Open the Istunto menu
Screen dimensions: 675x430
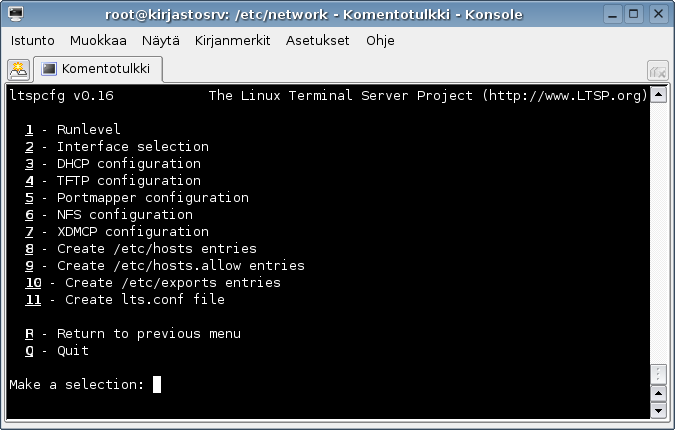[33, 41]
